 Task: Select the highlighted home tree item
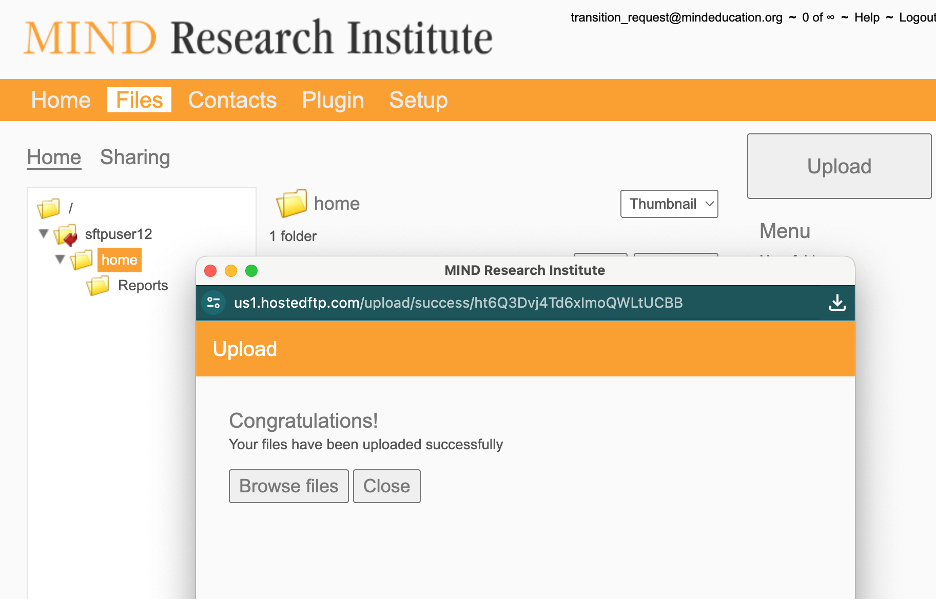pyautogui.click(x=119, y=260)
